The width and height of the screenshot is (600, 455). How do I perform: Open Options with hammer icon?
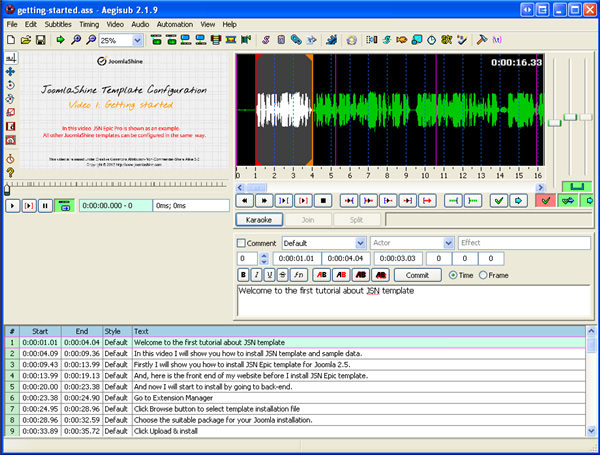tap(482, 40)
